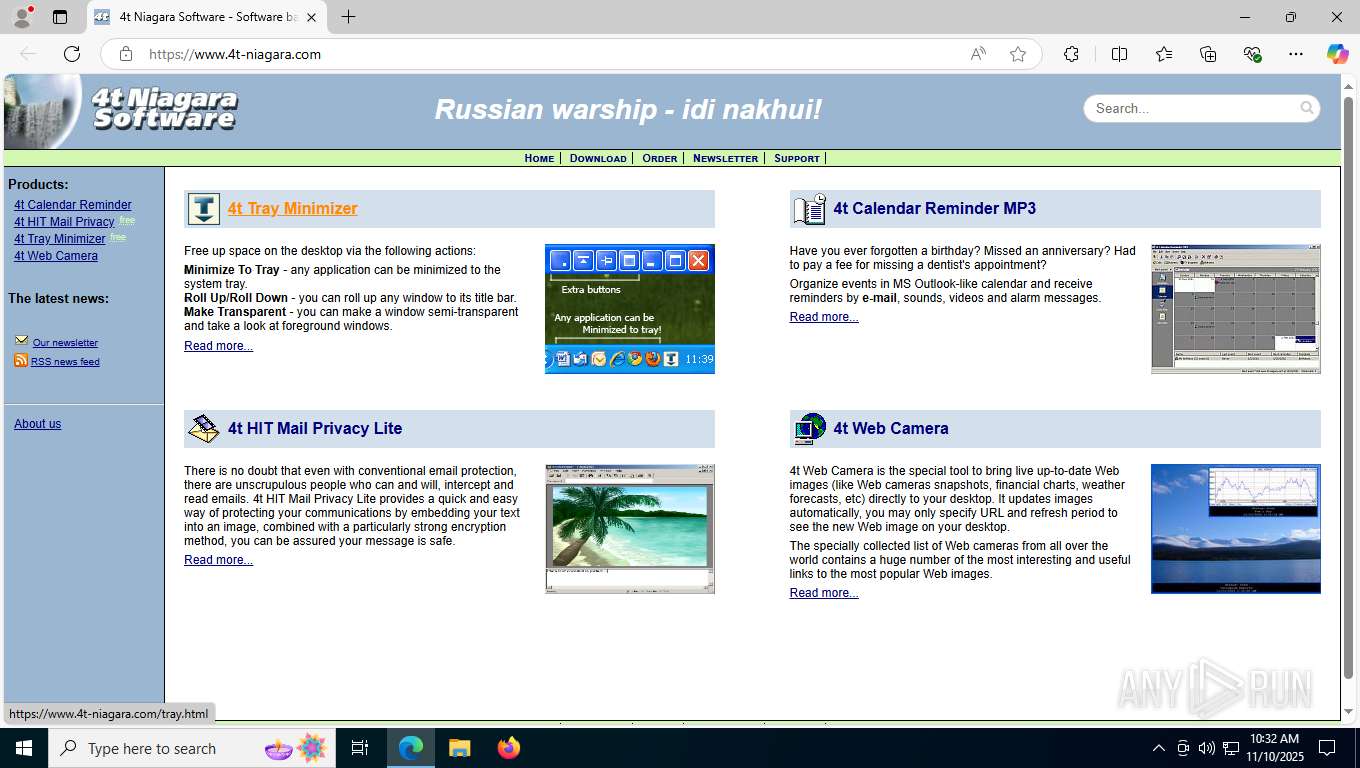Open Edge Settings and more menu

[1296, 54]
